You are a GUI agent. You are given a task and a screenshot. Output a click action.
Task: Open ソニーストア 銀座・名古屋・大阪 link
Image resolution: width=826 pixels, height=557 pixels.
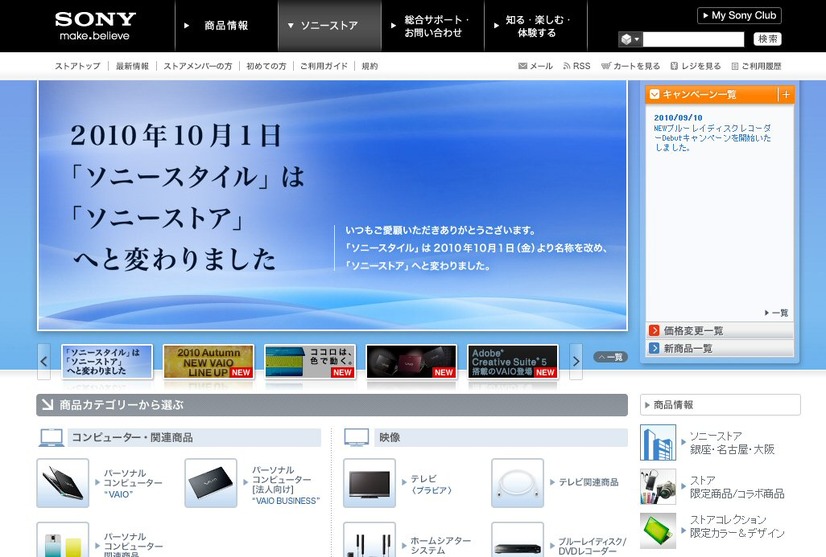(x=732, y=443)
